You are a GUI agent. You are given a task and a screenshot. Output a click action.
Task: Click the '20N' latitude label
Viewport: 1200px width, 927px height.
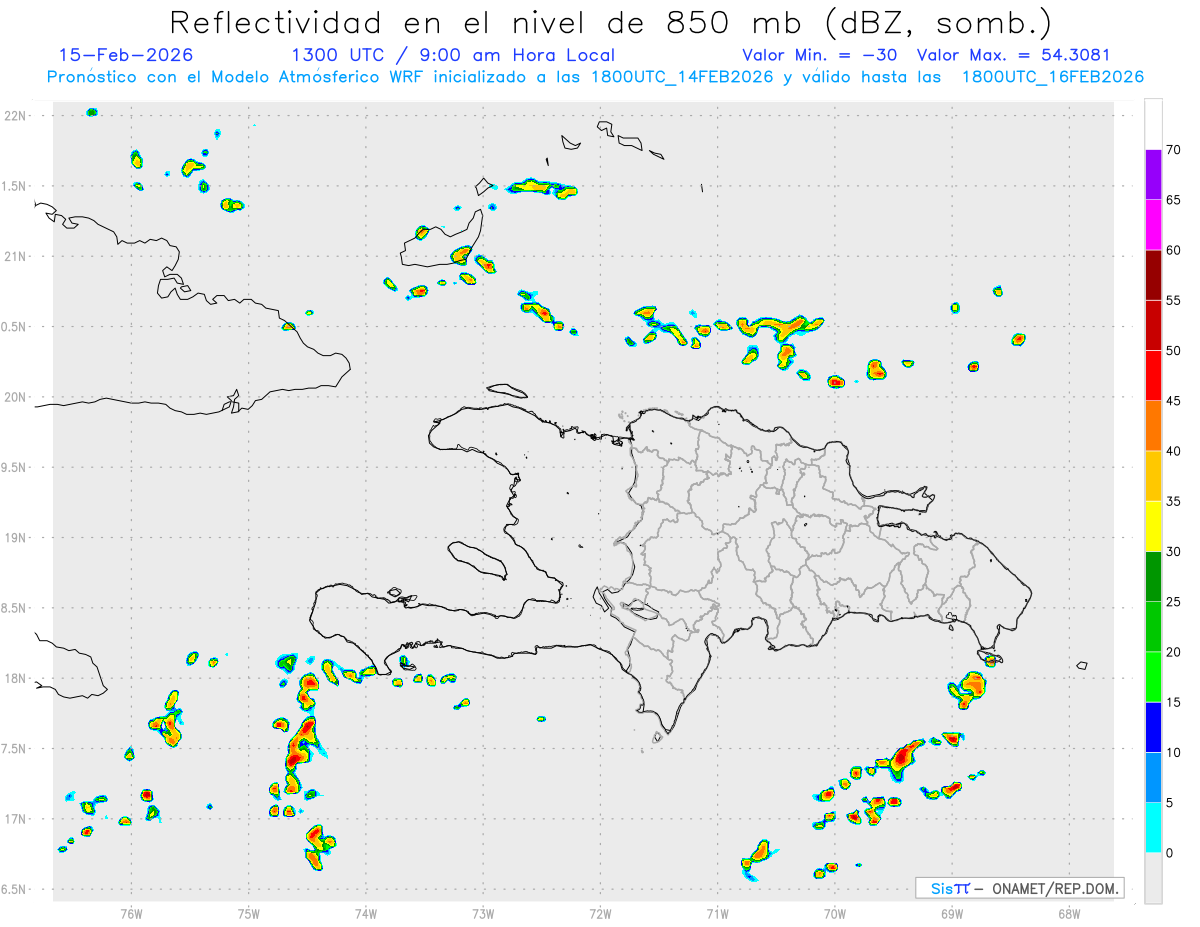coord(15,397)
